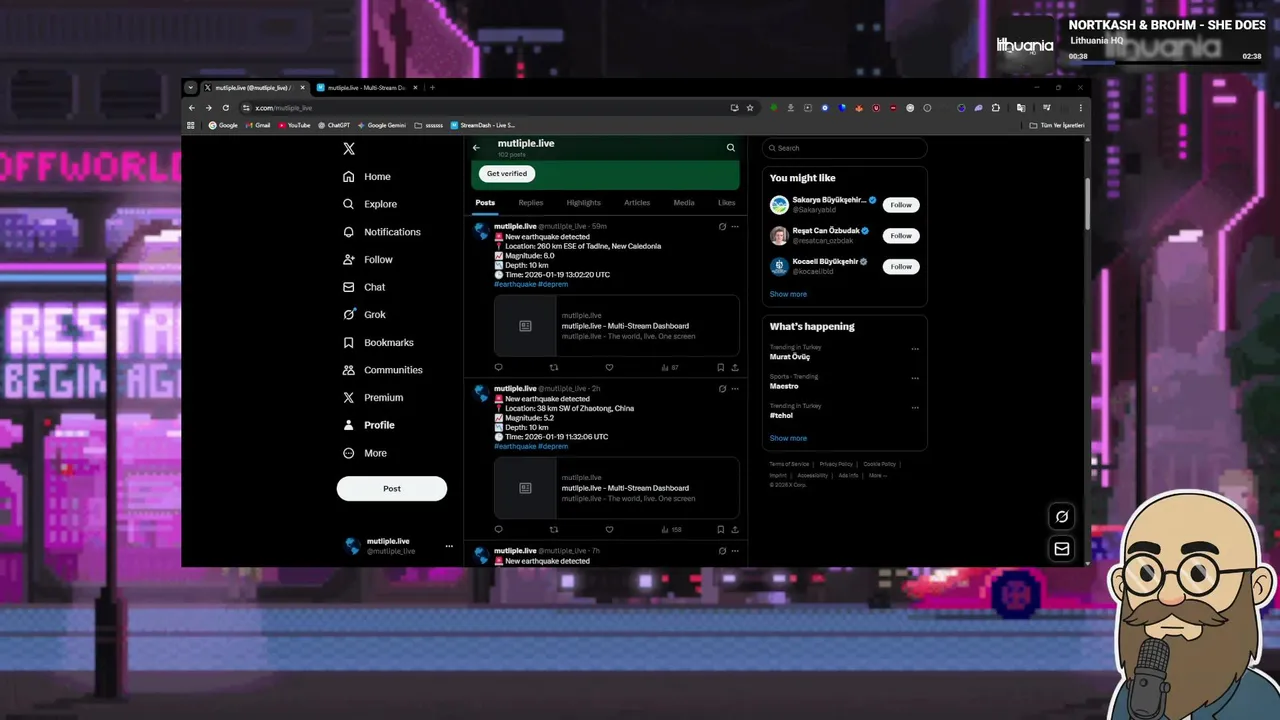
Task: Reply to the Zhaotong earthquake post
Action: pos(498,530)
